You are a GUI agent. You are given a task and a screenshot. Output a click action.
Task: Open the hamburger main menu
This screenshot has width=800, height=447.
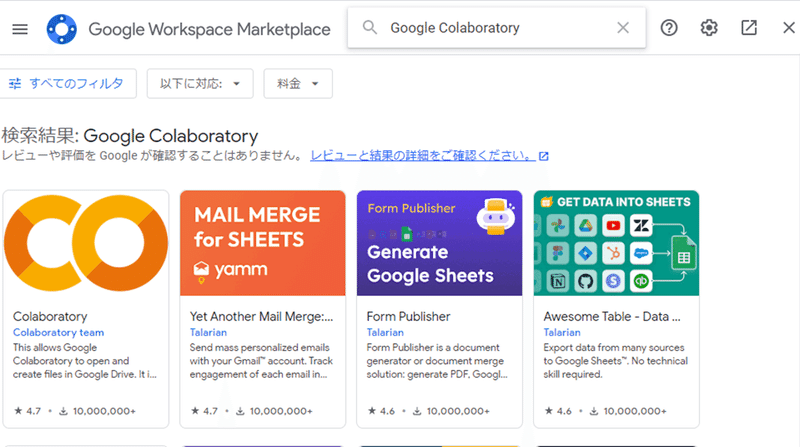tap(20, 29)
